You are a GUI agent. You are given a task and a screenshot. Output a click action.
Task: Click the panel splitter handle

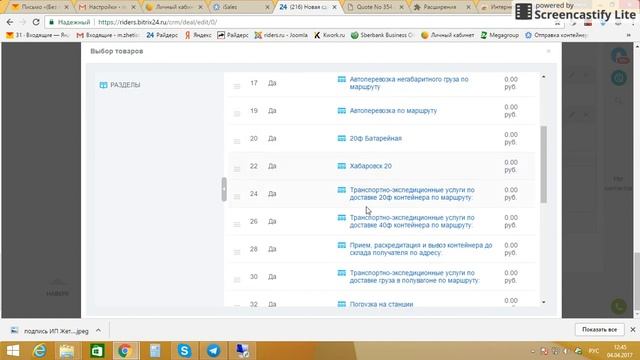pyautogui.click(x=224, y=189)
